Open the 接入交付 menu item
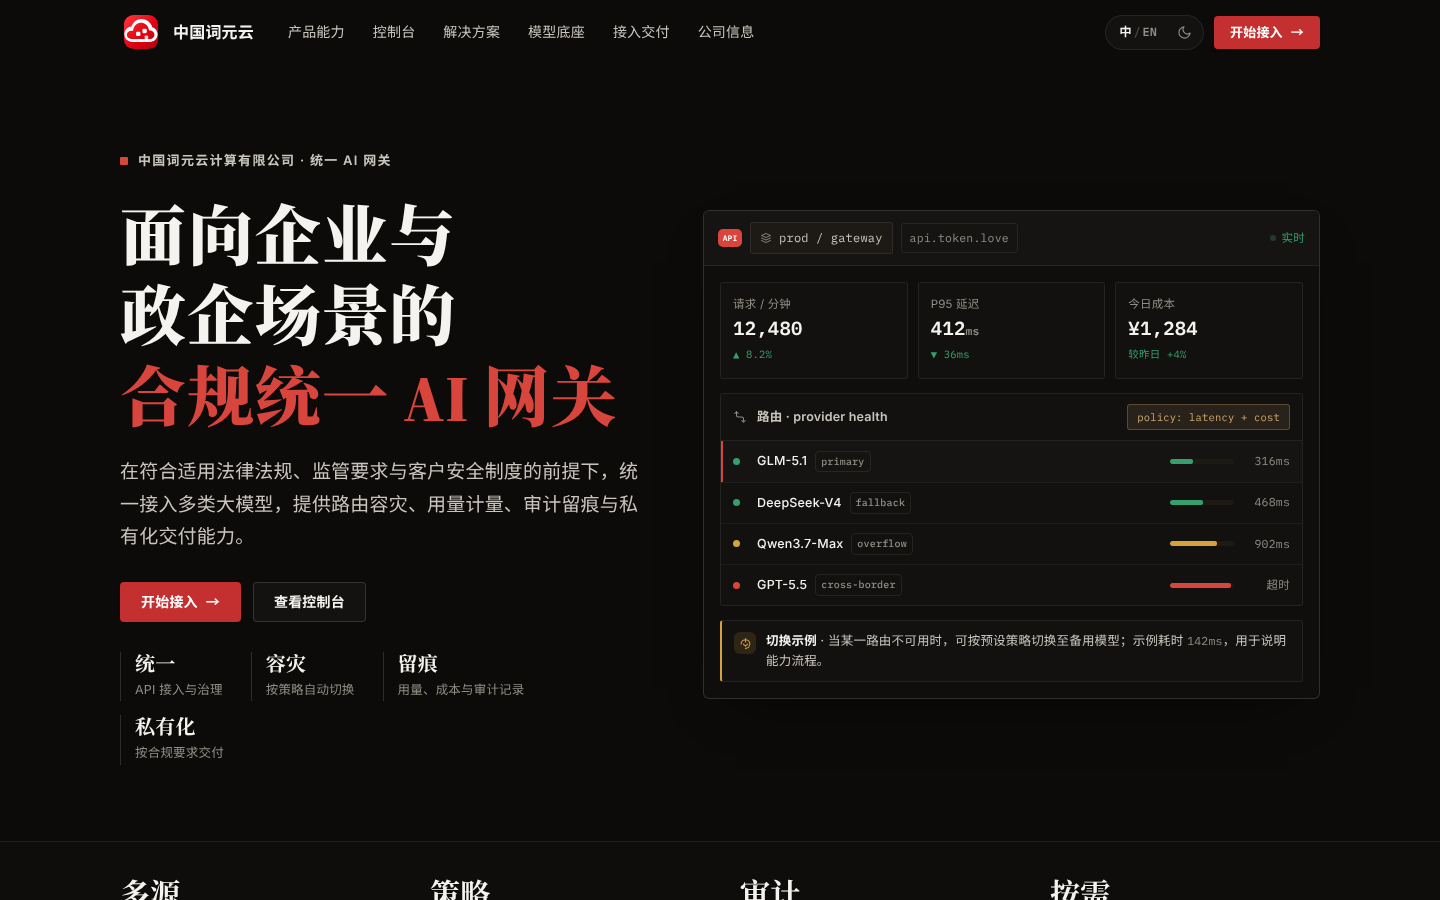 pos(642,32)
